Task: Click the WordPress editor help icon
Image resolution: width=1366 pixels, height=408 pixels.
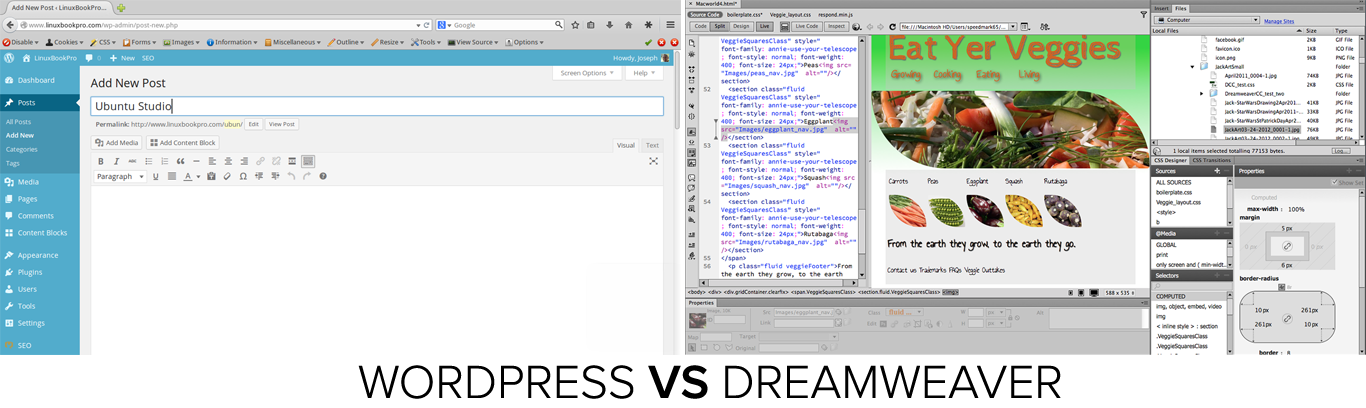Action: click(x=323, y=176)
